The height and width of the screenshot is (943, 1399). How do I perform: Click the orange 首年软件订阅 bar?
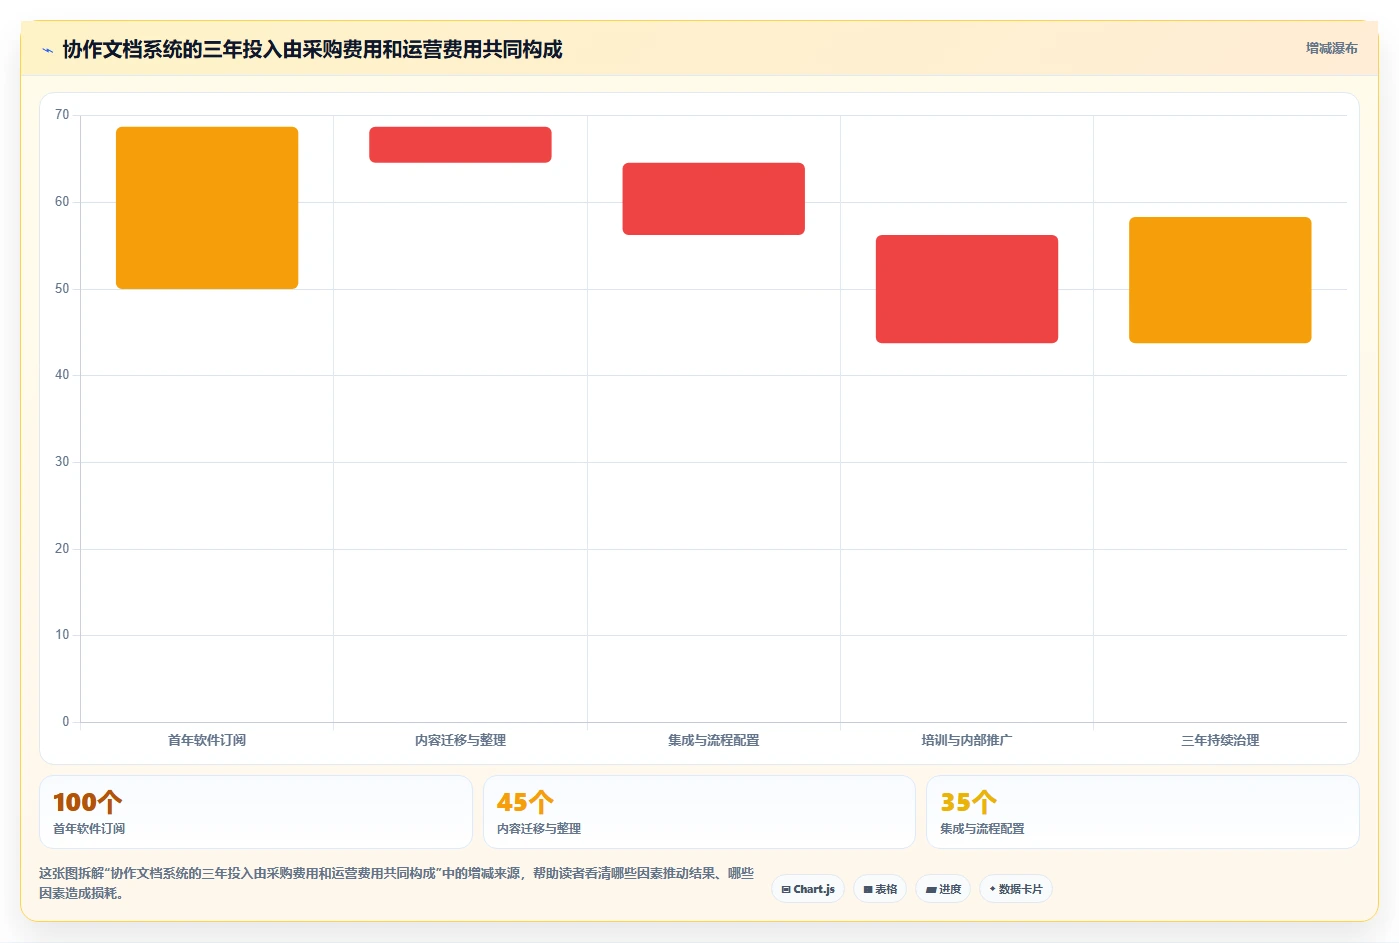(207, 208)
